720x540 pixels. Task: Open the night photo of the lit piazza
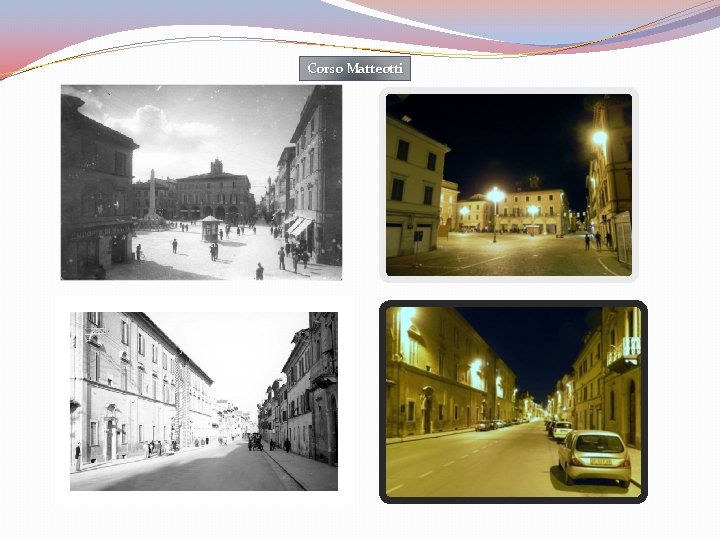(509, 185)
